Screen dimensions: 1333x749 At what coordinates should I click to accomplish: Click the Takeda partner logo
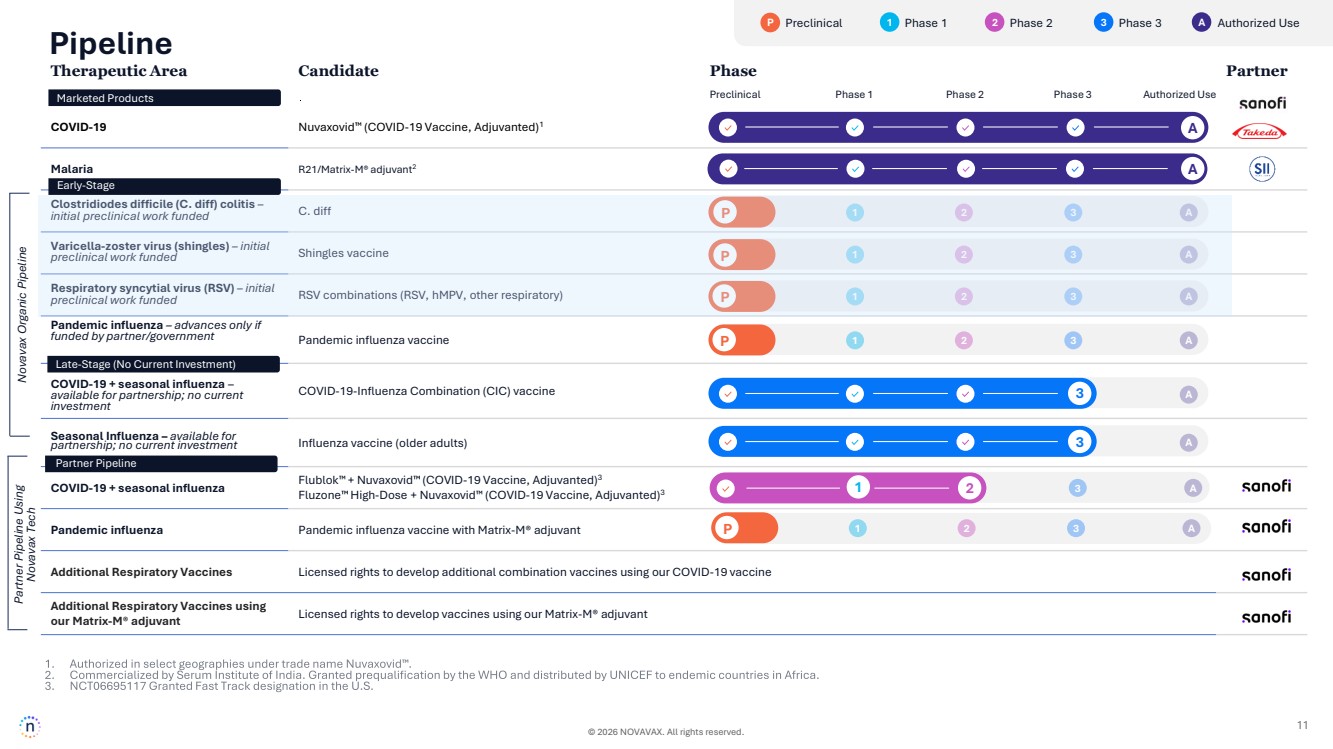pos(1259,132)
